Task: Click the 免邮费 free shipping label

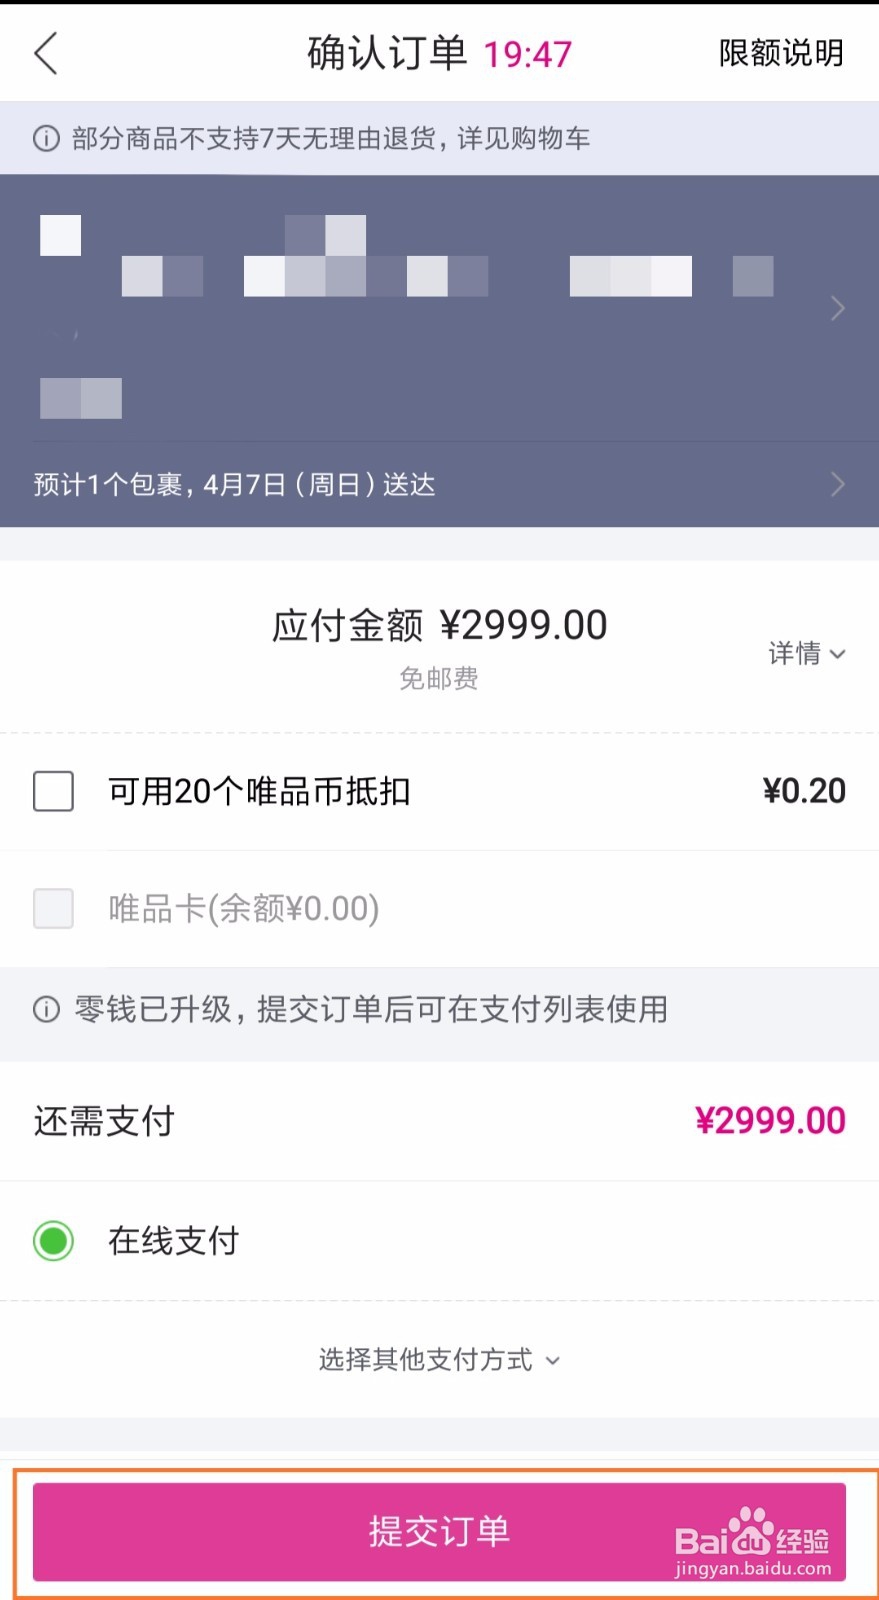Action: (x=438, y=678)
